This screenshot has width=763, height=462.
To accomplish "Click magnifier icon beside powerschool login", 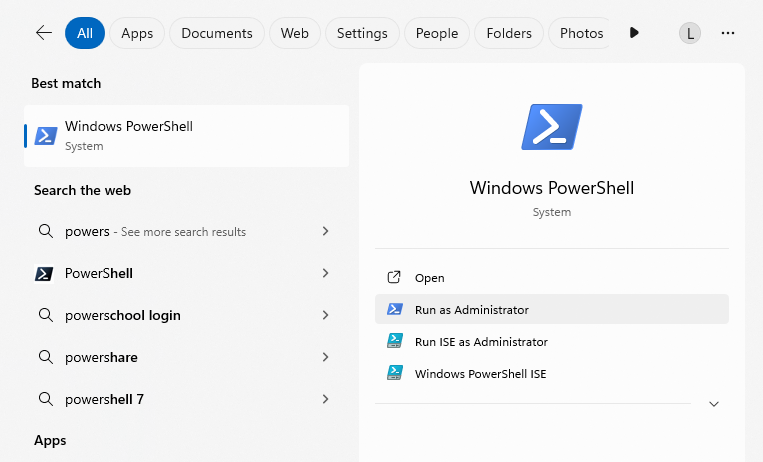I will pyautogui.click(x=46, y=315).
